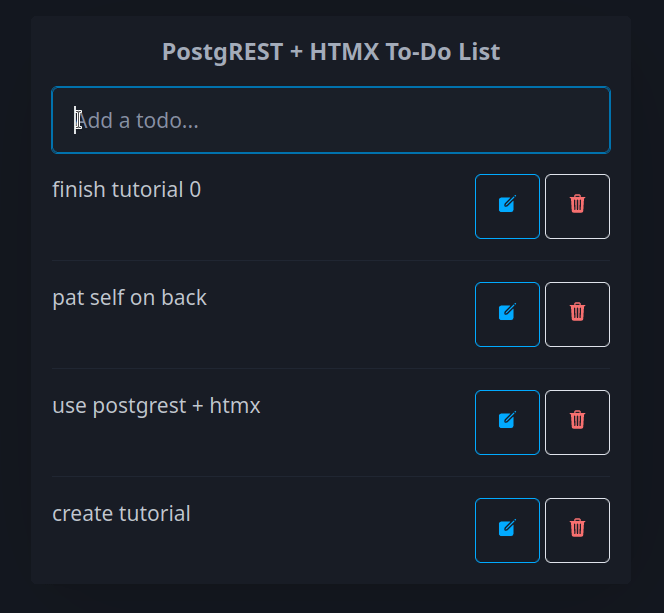Click the 'To-Do List' words in the heading

tap(443, 51)
